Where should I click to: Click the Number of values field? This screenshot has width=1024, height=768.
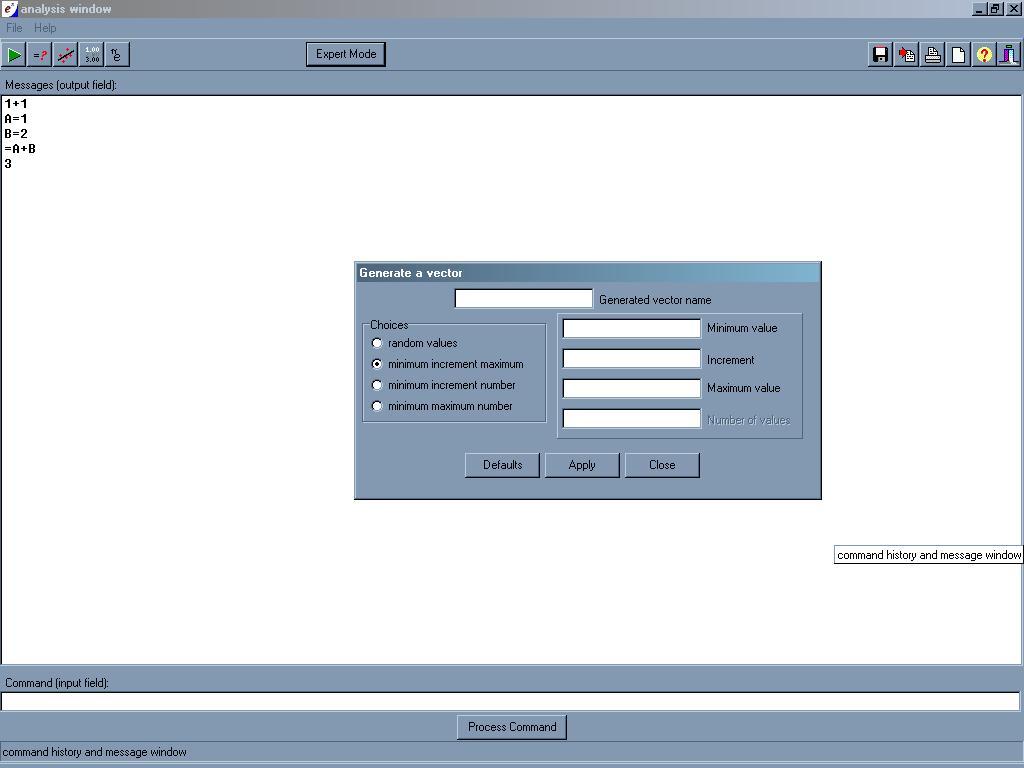tap(632, 419)
